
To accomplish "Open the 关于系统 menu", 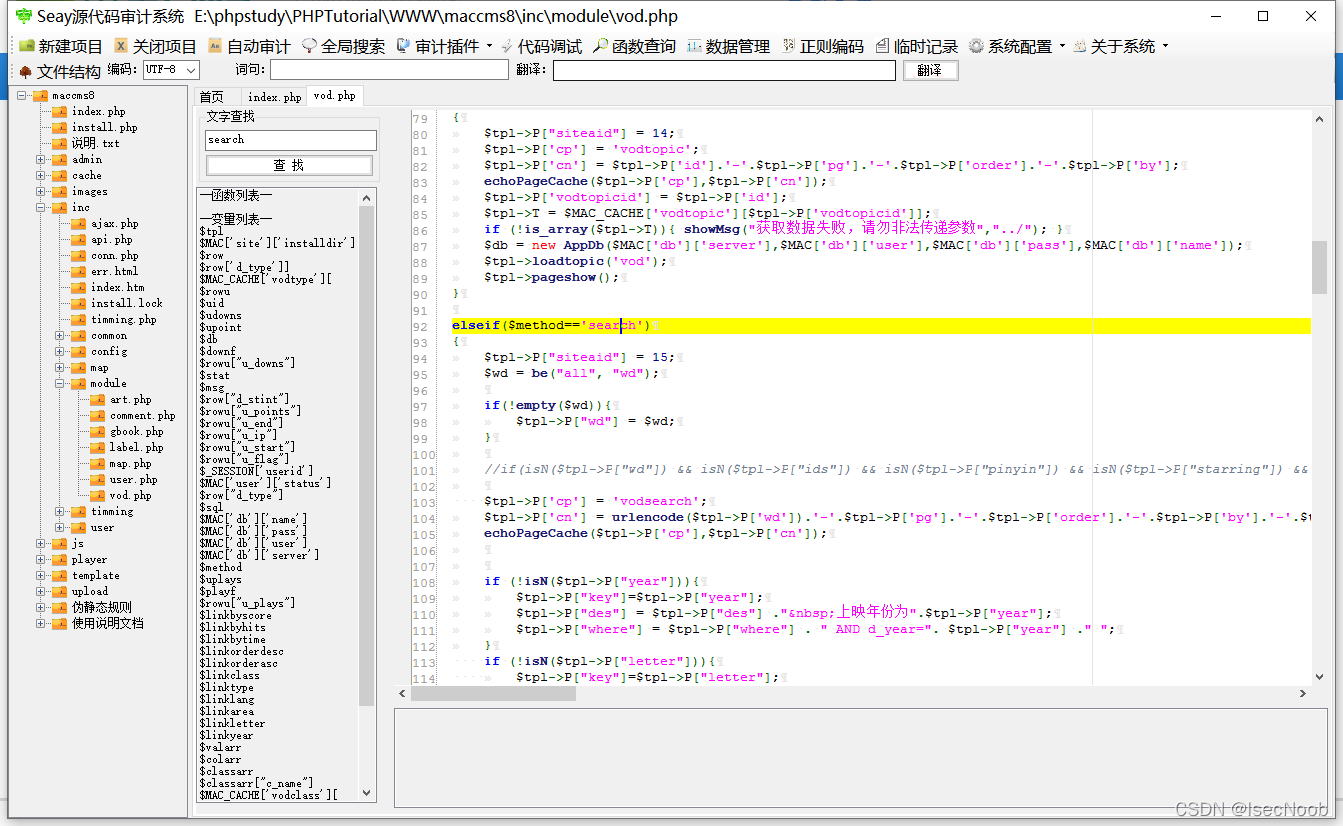I will [x=1120, y=46].
